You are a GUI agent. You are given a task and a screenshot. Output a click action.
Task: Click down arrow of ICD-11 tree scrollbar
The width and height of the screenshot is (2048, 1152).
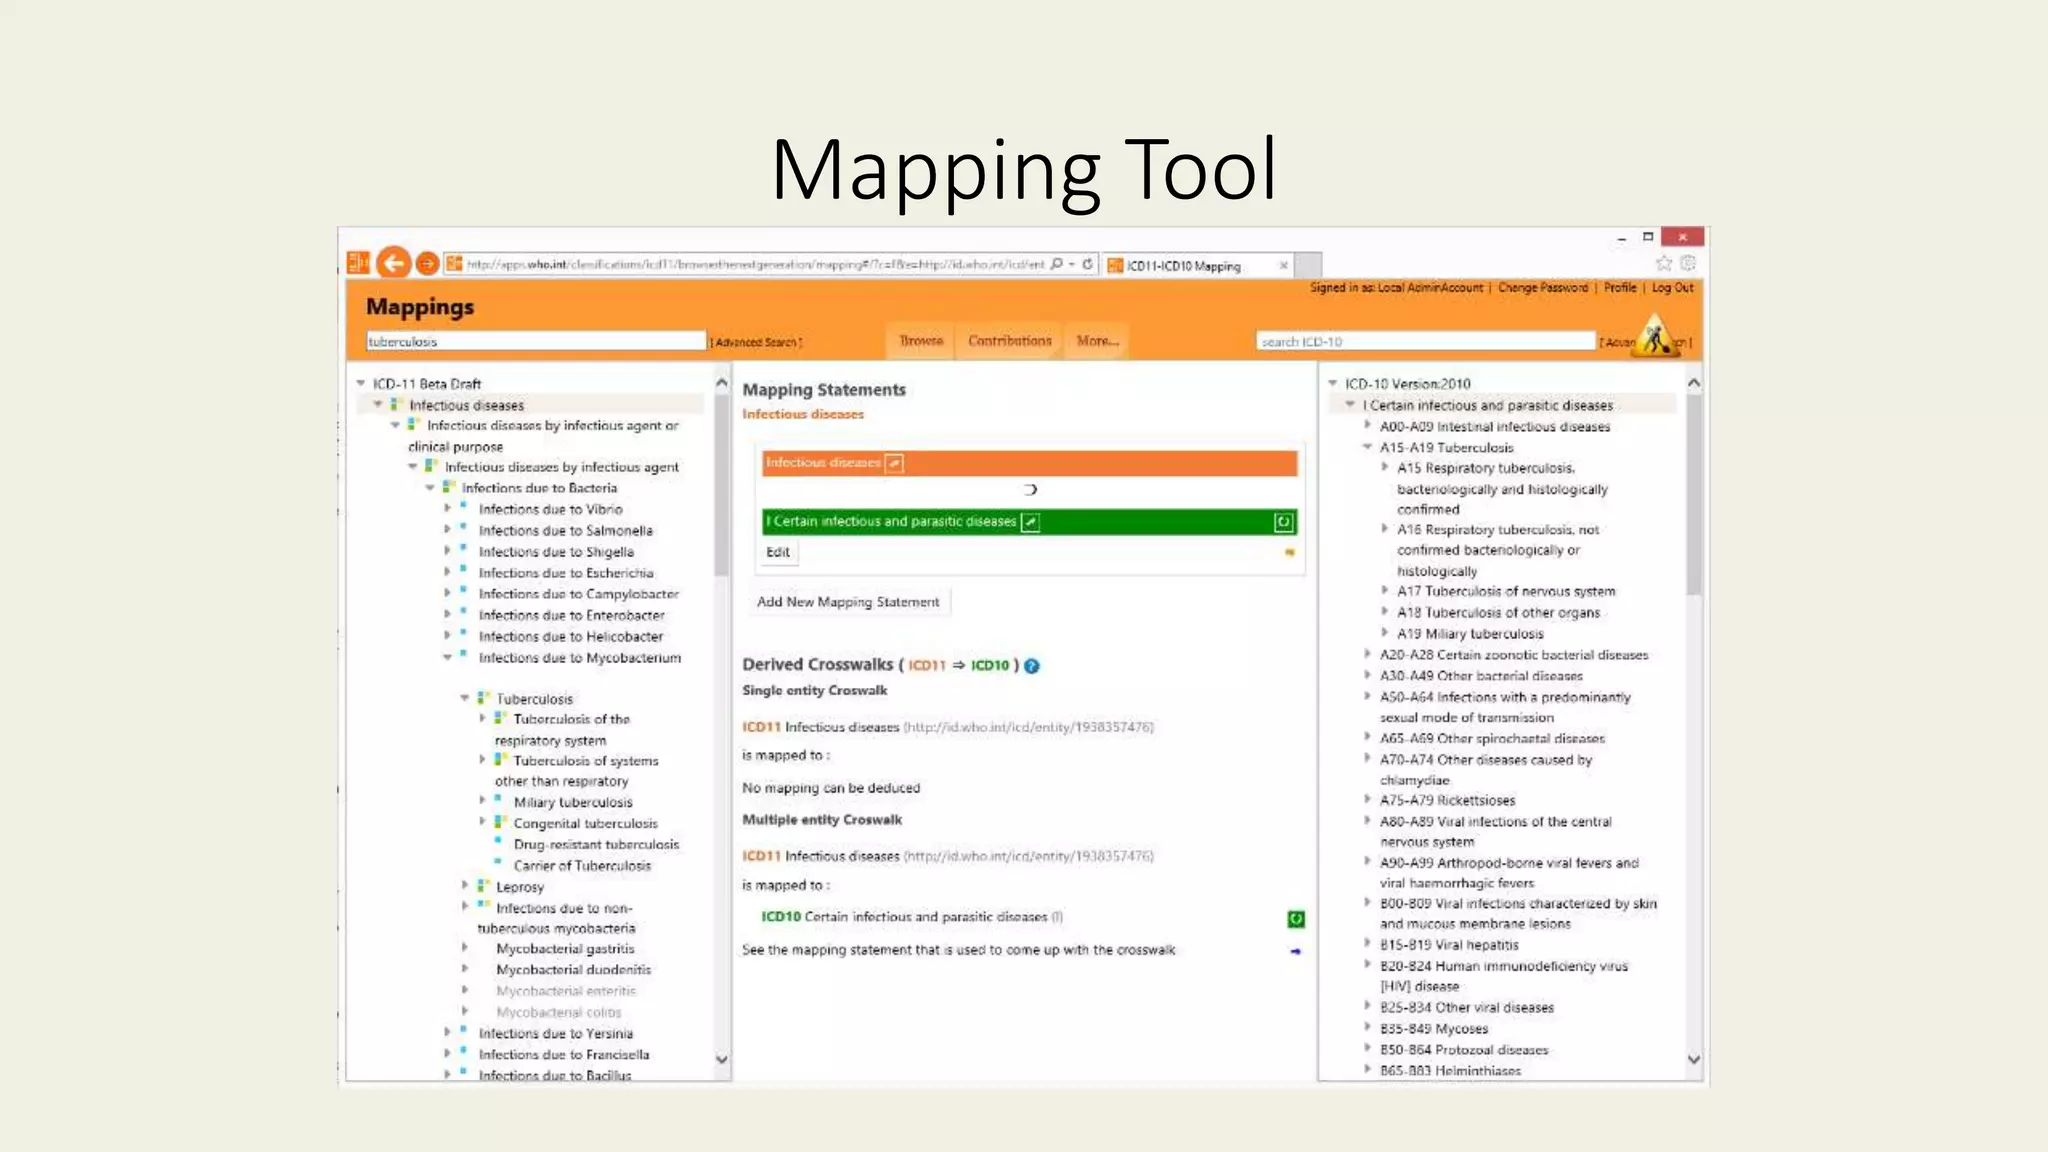pos(722,1059)
